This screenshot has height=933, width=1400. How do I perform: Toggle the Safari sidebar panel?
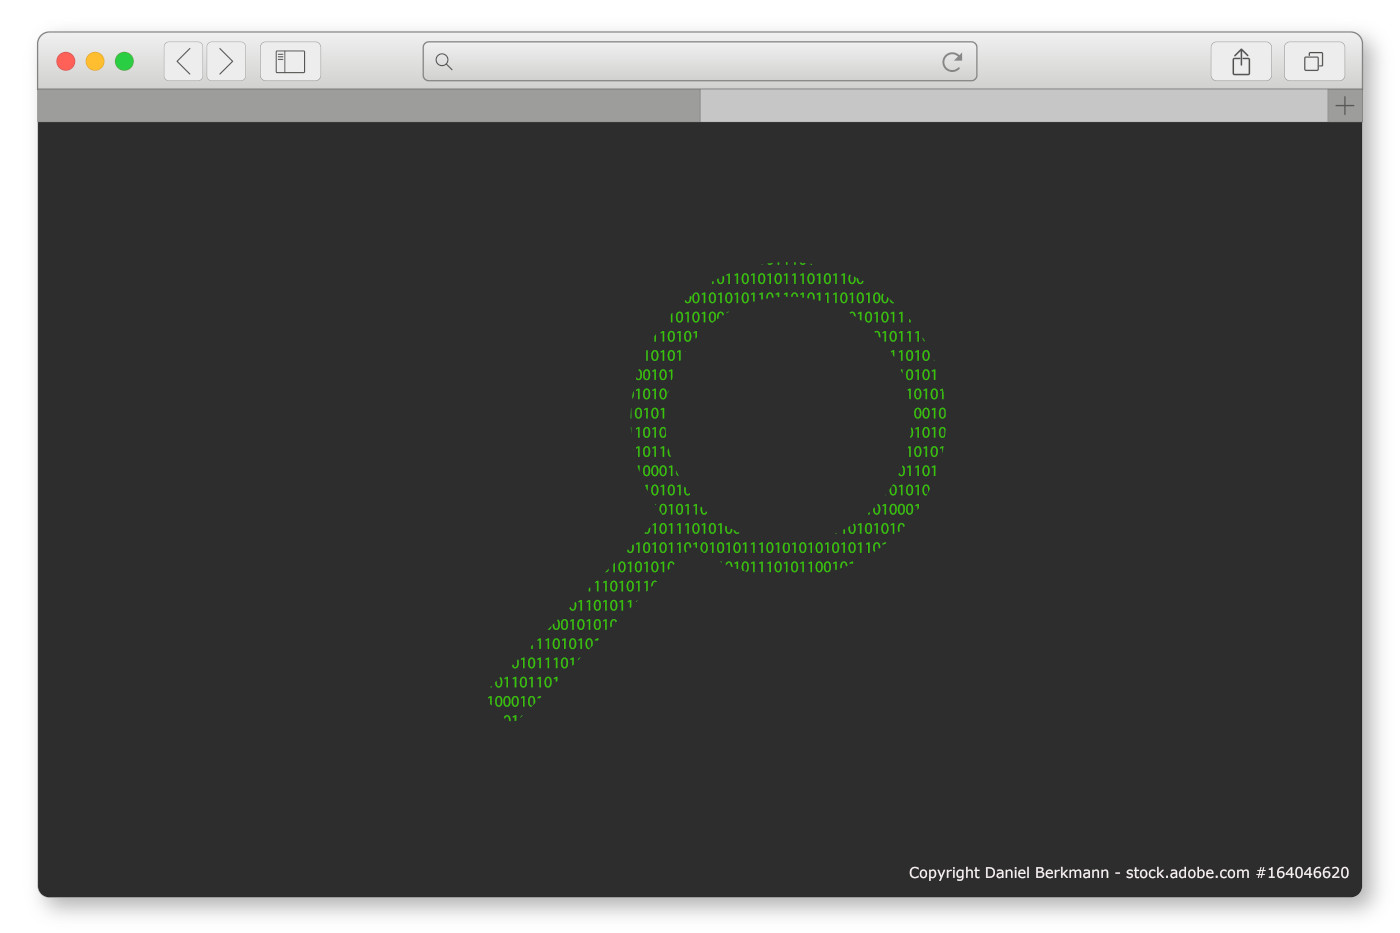point(290,61)
